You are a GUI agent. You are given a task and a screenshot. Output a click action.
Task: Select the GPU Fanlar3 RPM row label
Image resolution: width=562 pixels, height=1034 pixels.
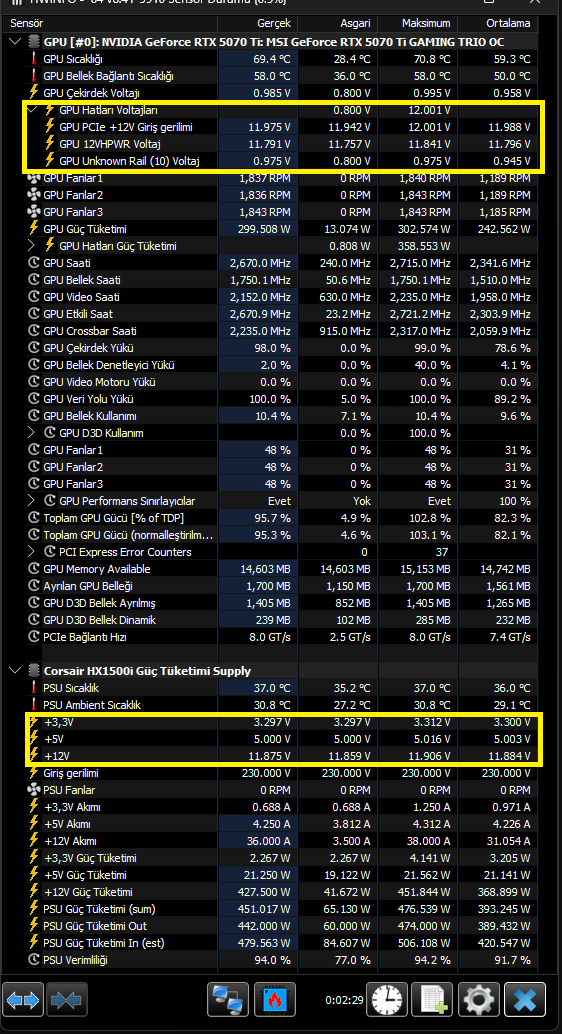[x=73, y=212]
